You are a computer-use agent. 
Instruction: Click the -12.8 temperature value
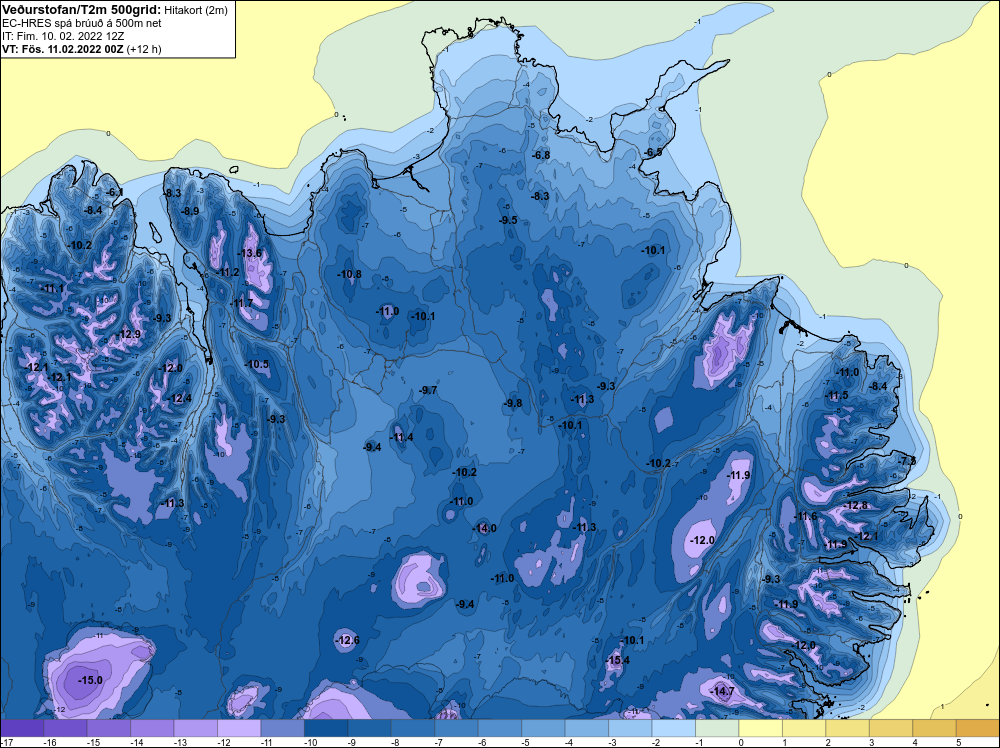click(856, 505)
